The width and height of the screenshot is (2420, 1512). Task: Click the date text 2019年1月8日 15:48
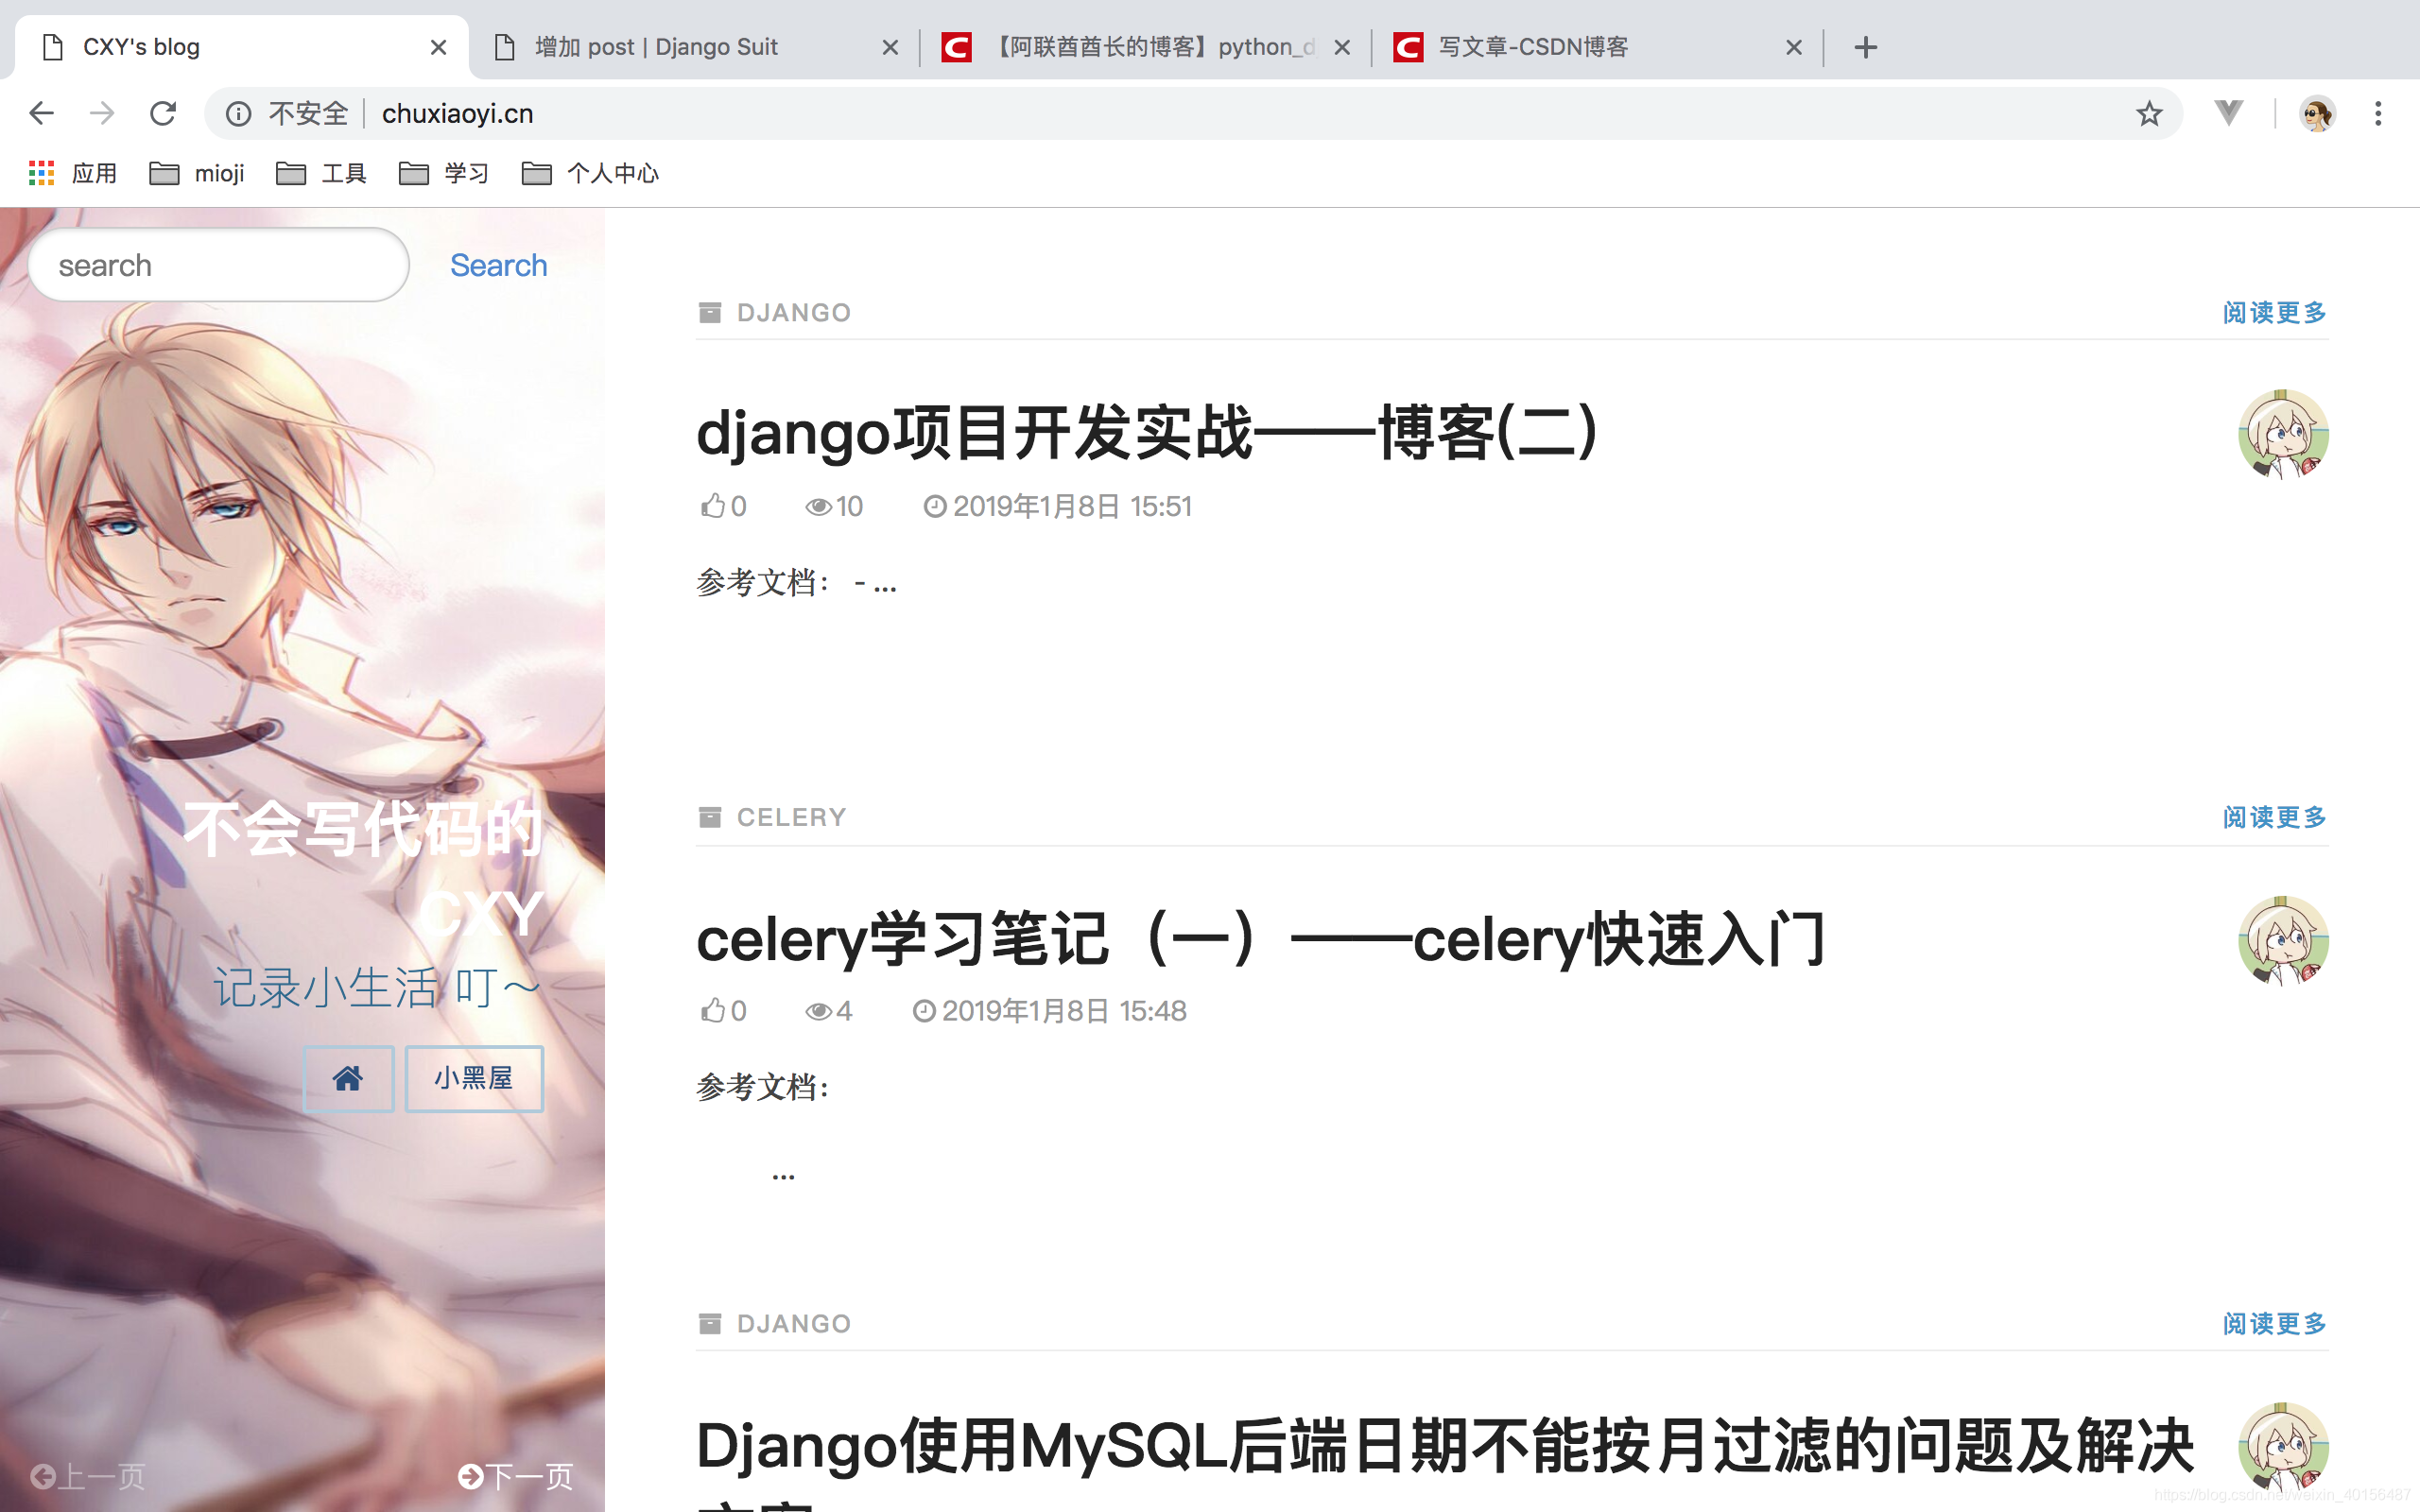click(x=1064, y=1011)
